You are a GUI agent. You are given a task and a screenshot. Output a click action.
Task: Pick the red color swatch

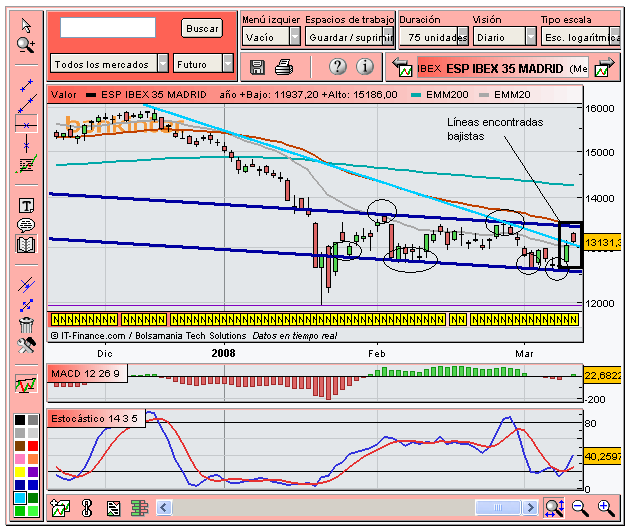click(x=33, y=446)
